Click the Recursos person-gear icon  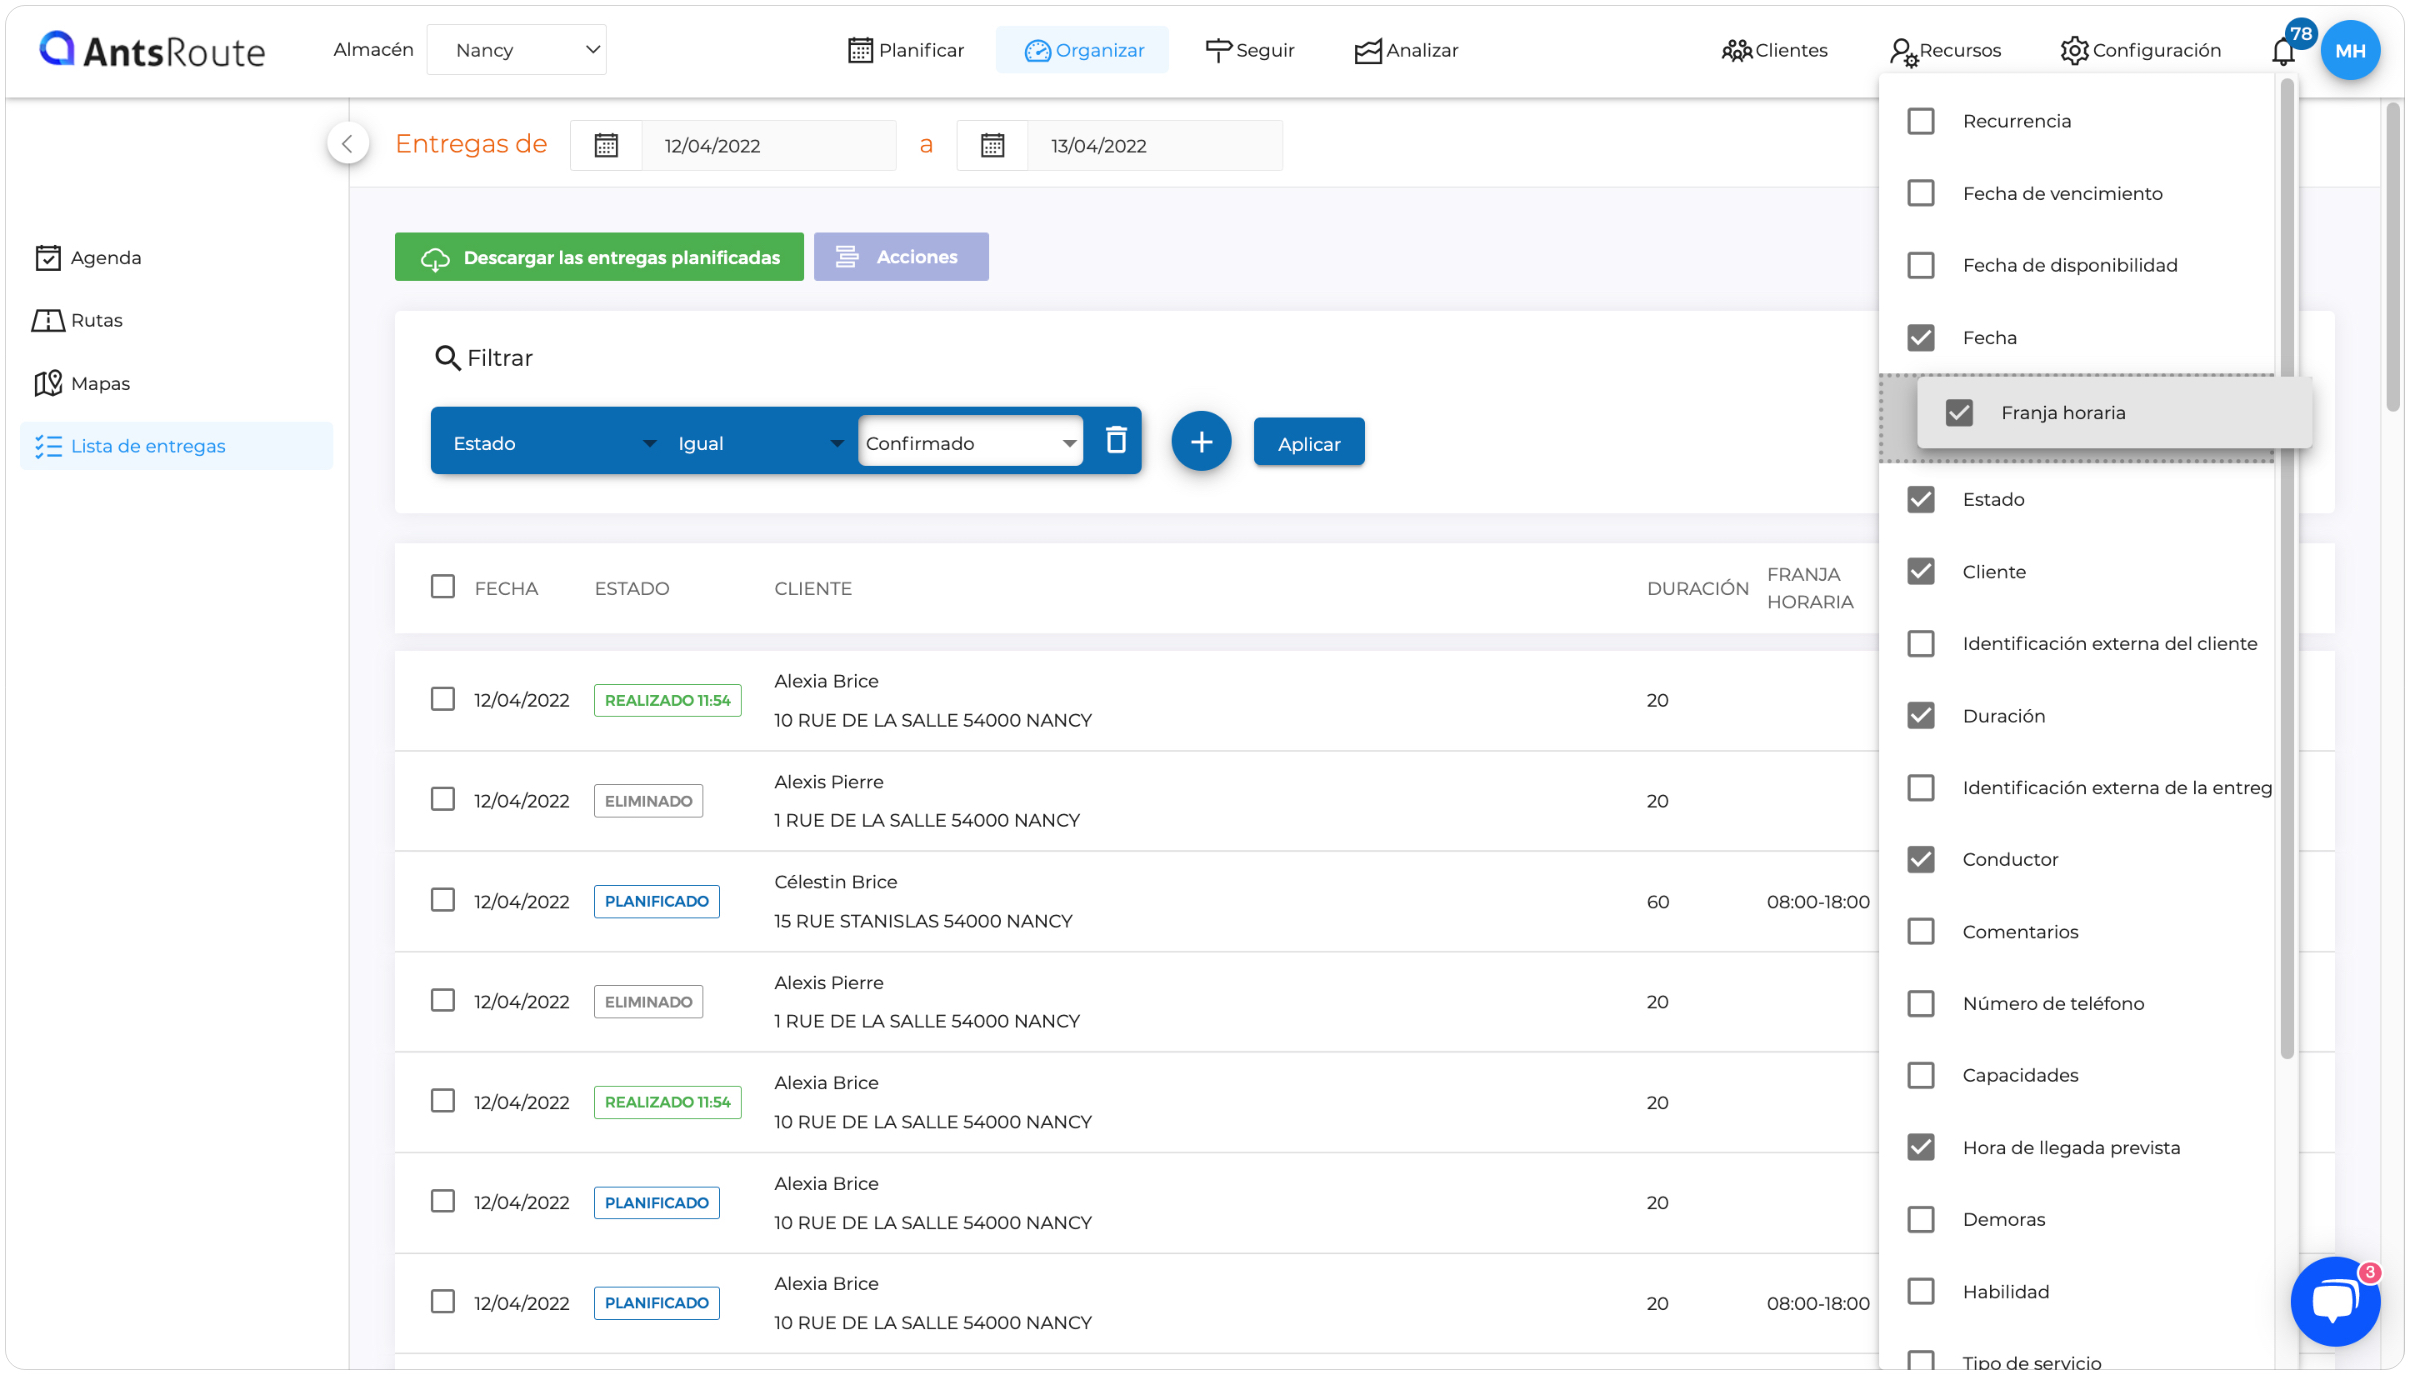click(1904, 51)
